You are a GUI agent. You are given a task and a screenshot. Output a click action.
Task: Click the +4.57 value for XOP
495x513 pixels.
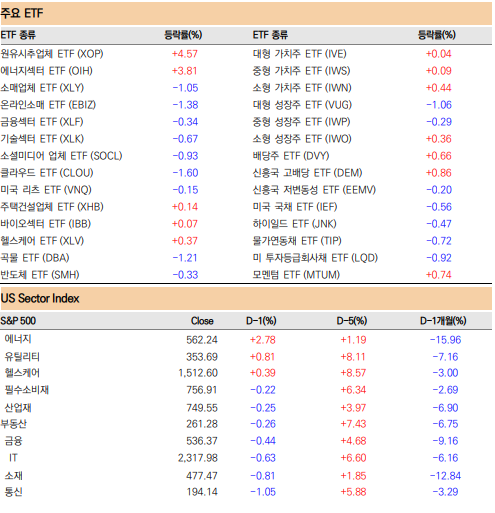(185, 54)
